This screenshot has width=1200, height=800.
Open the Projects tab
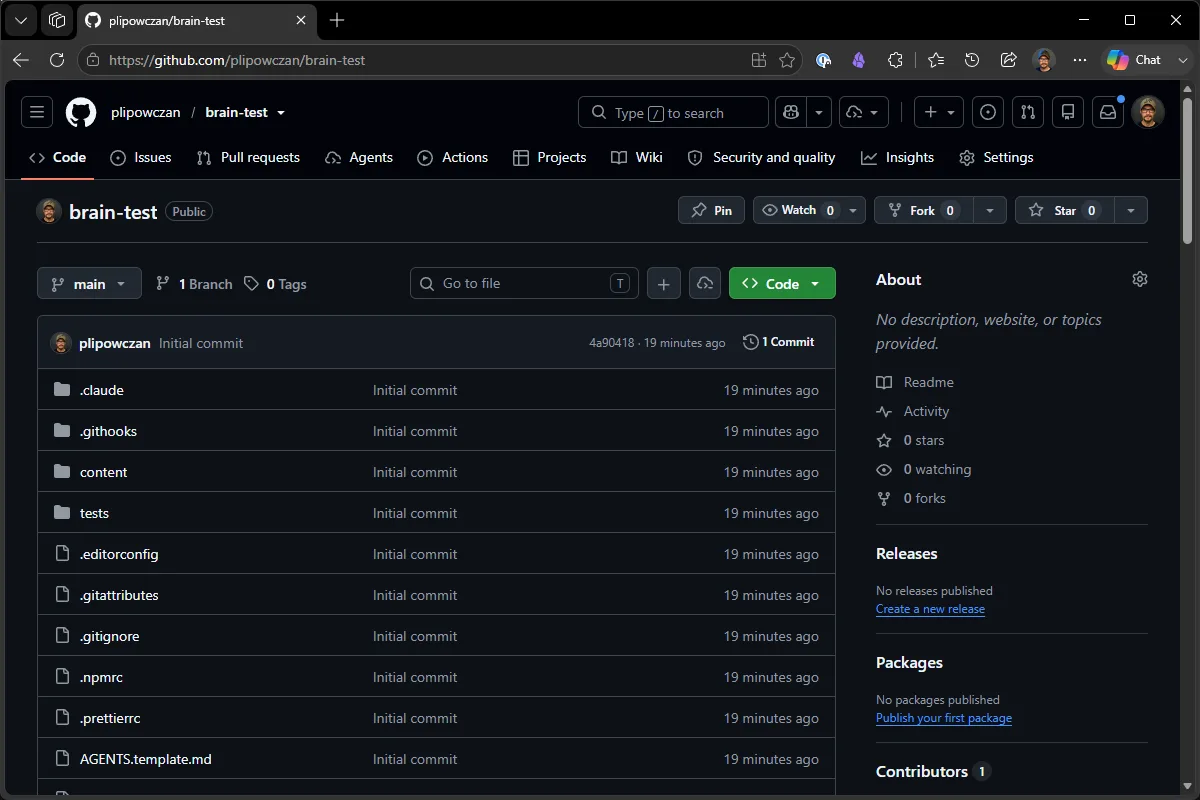(549, 157)
